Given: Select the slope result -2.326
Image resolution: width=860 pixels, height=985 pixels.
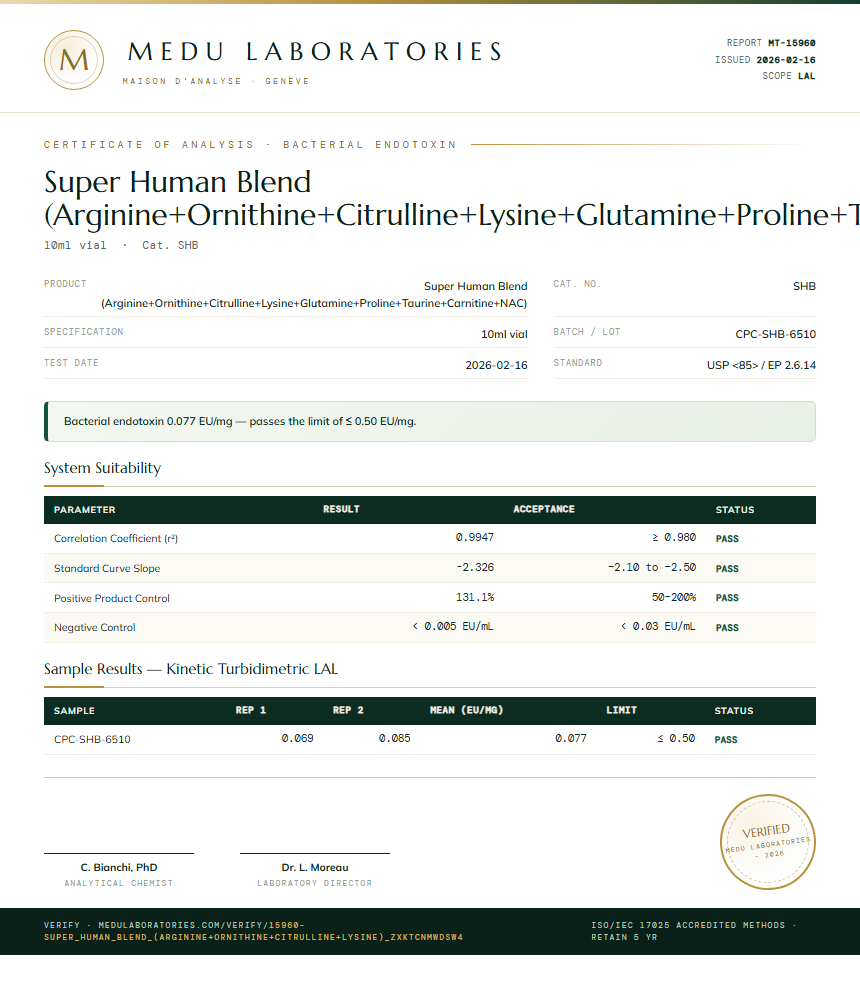Looking at the screenshot, I should click(x=475, y=567).
